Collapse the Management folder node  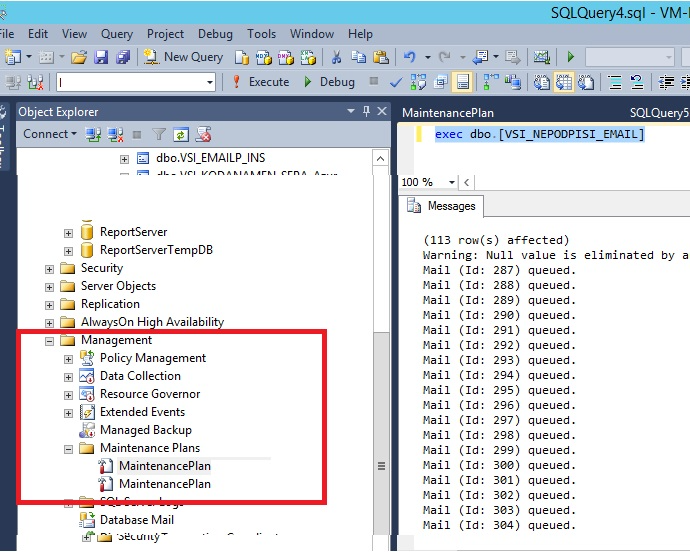pyautogui.click(x=49, y=341)
